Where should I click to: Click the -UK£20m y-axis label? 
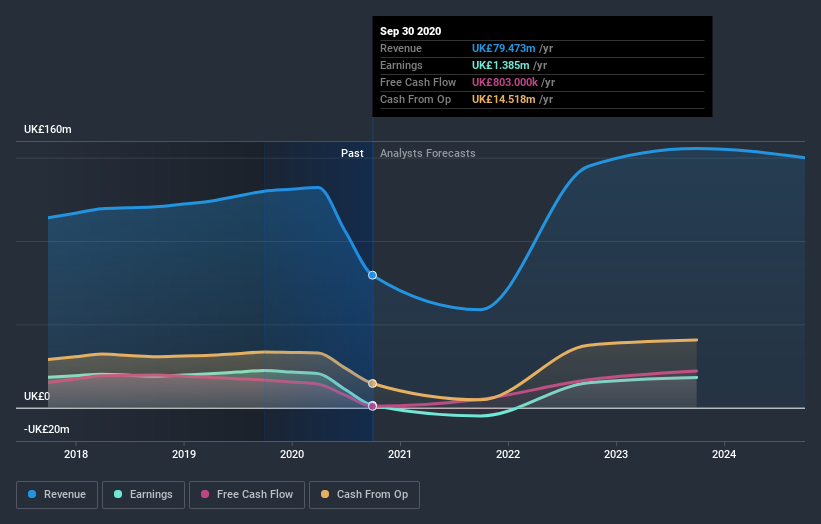tap(47, 429)
